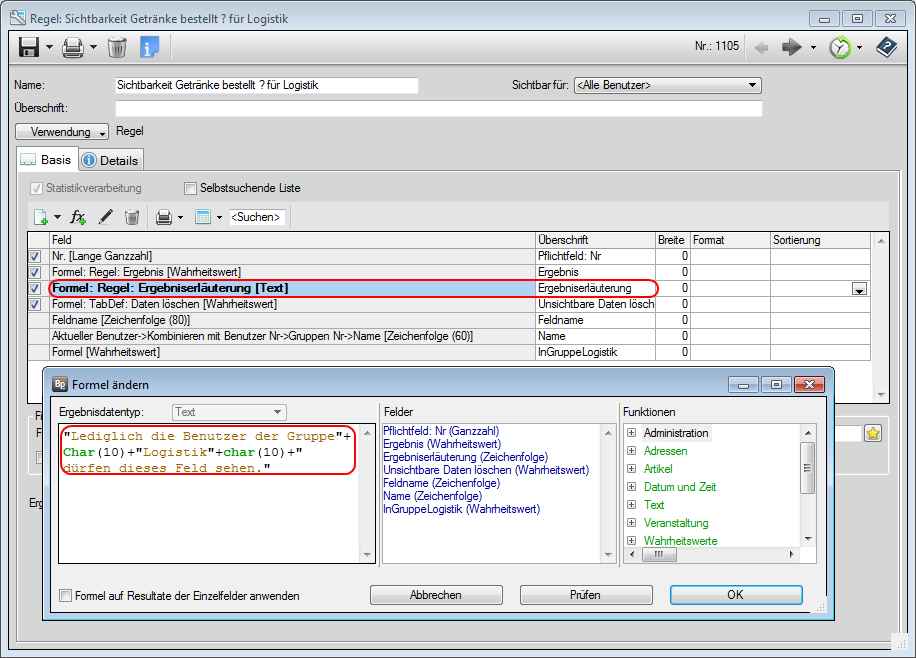Enable Formel auf Resultate der Einzelfelder anwenden
This screenshot has width=916, height=658.
point(66,596)
